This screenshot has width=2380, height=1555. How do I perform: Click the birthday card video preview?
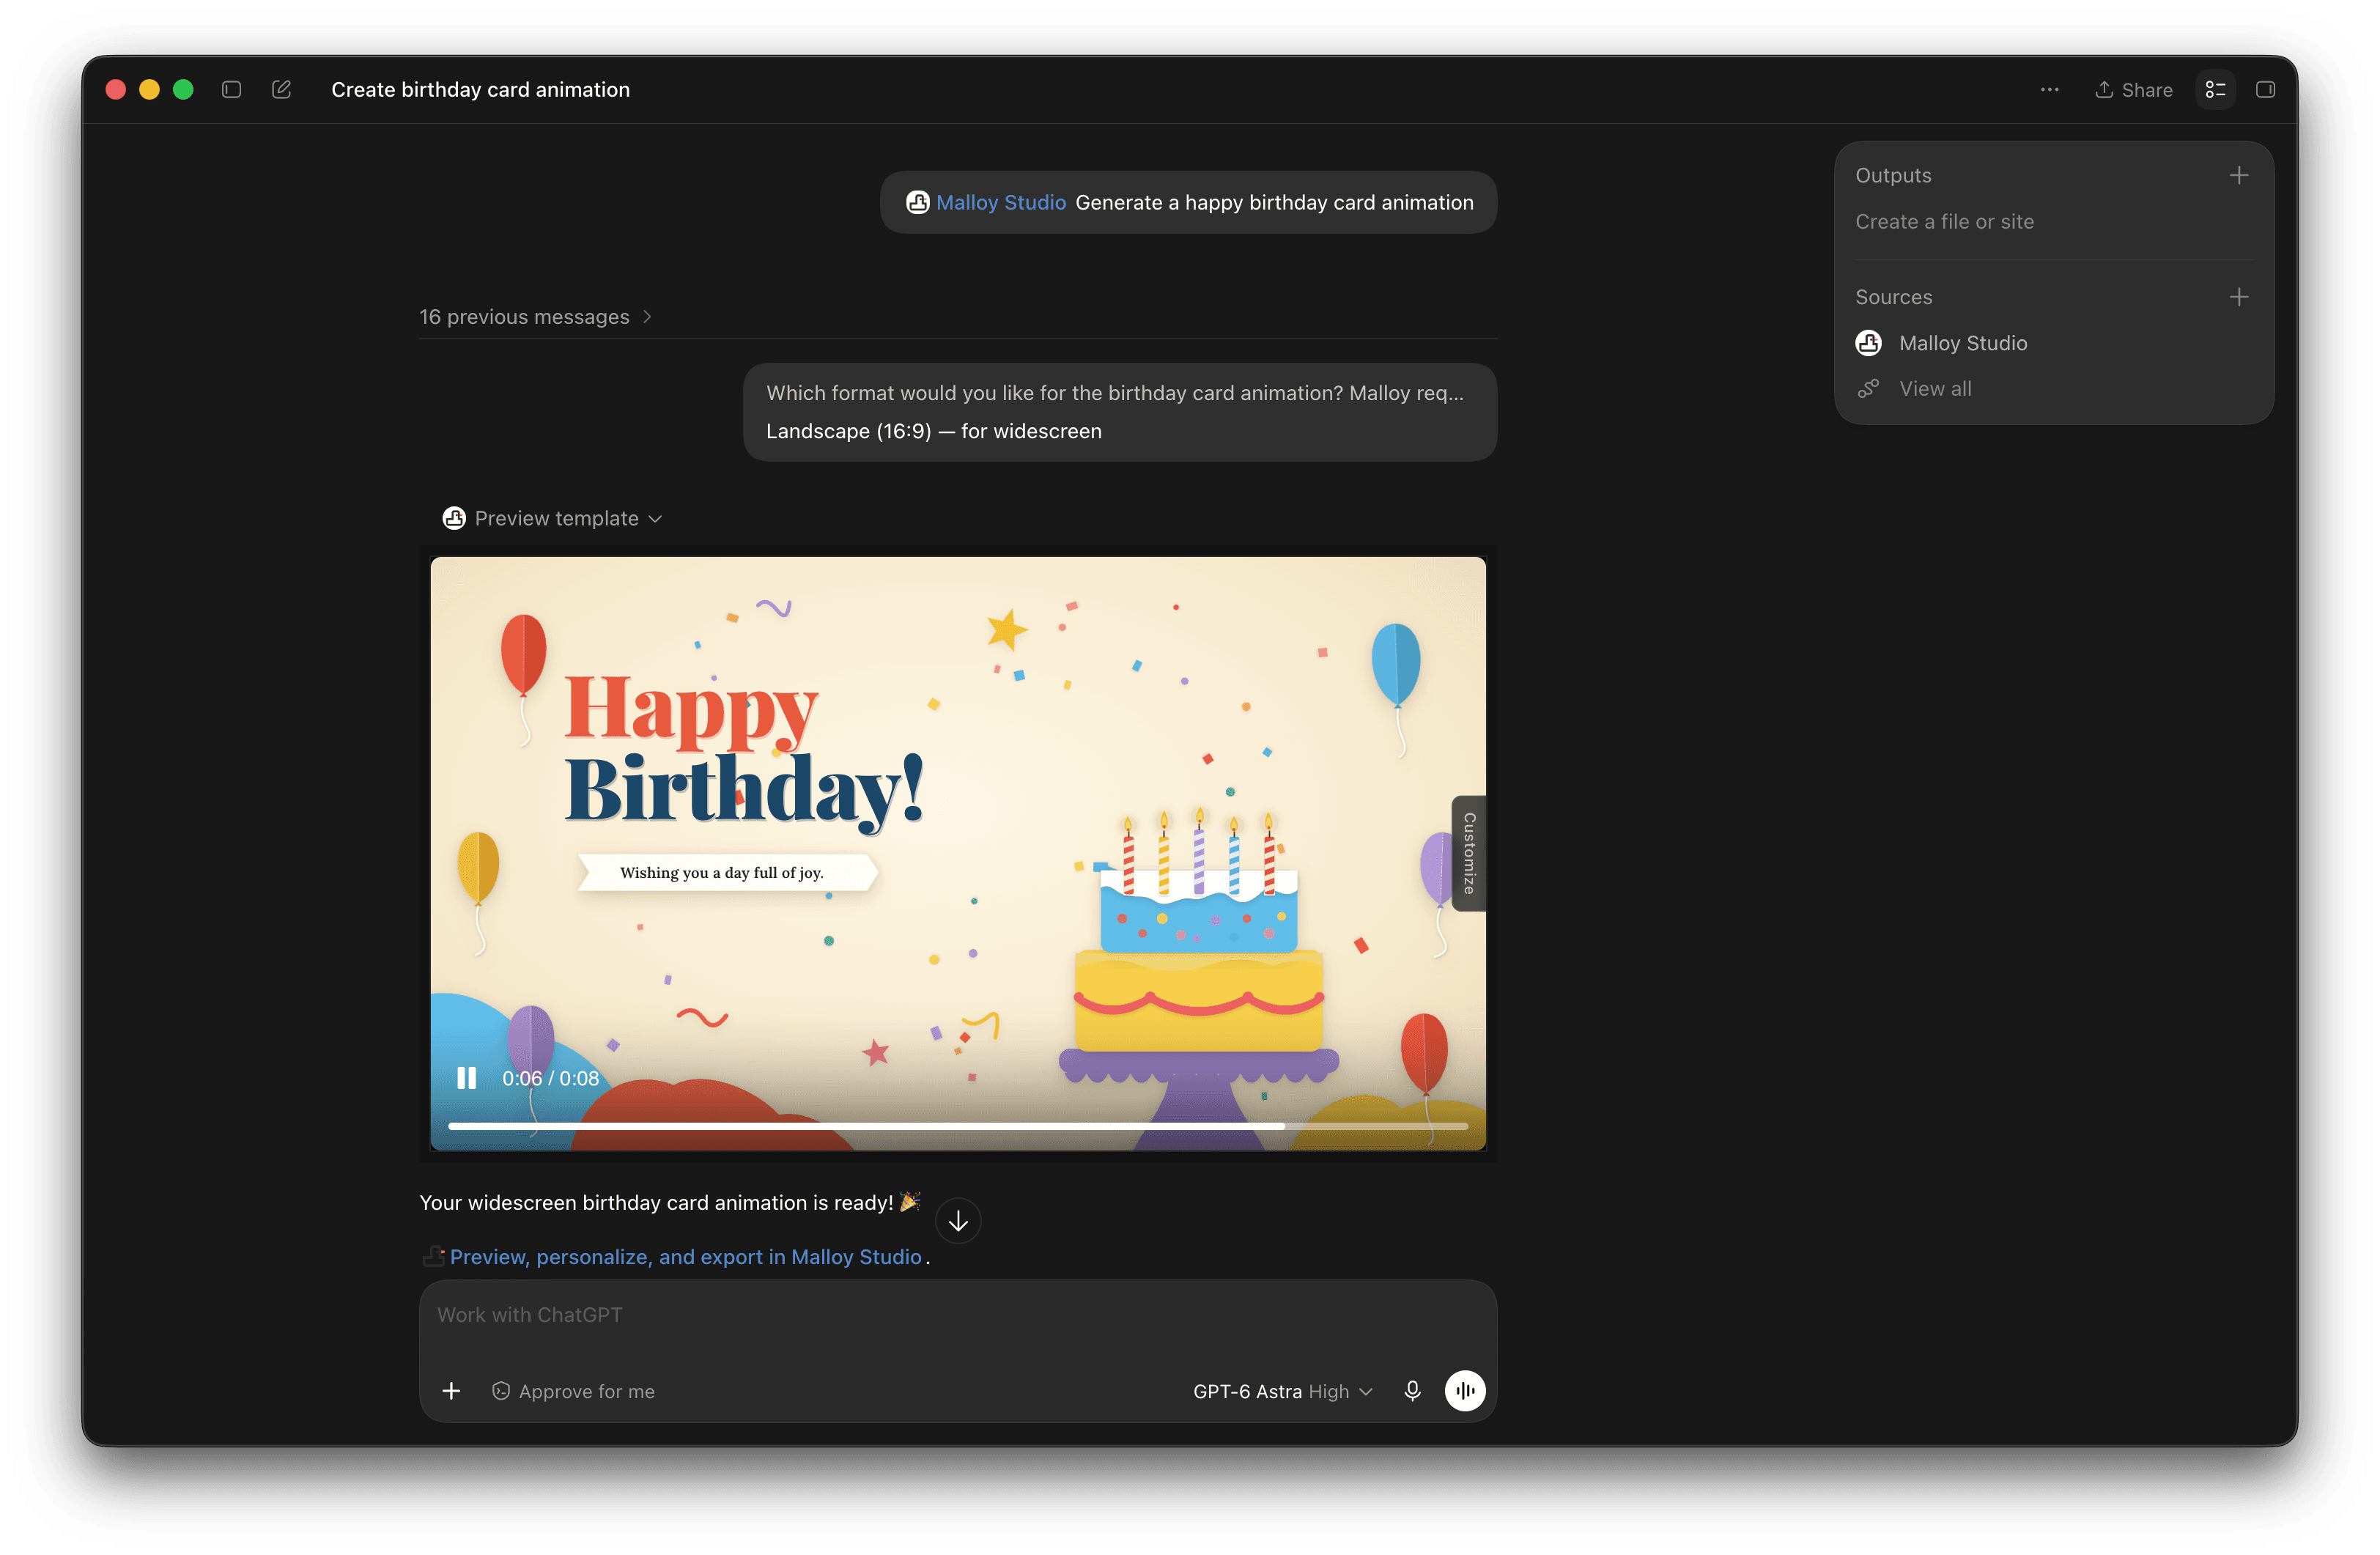(957, 853)
